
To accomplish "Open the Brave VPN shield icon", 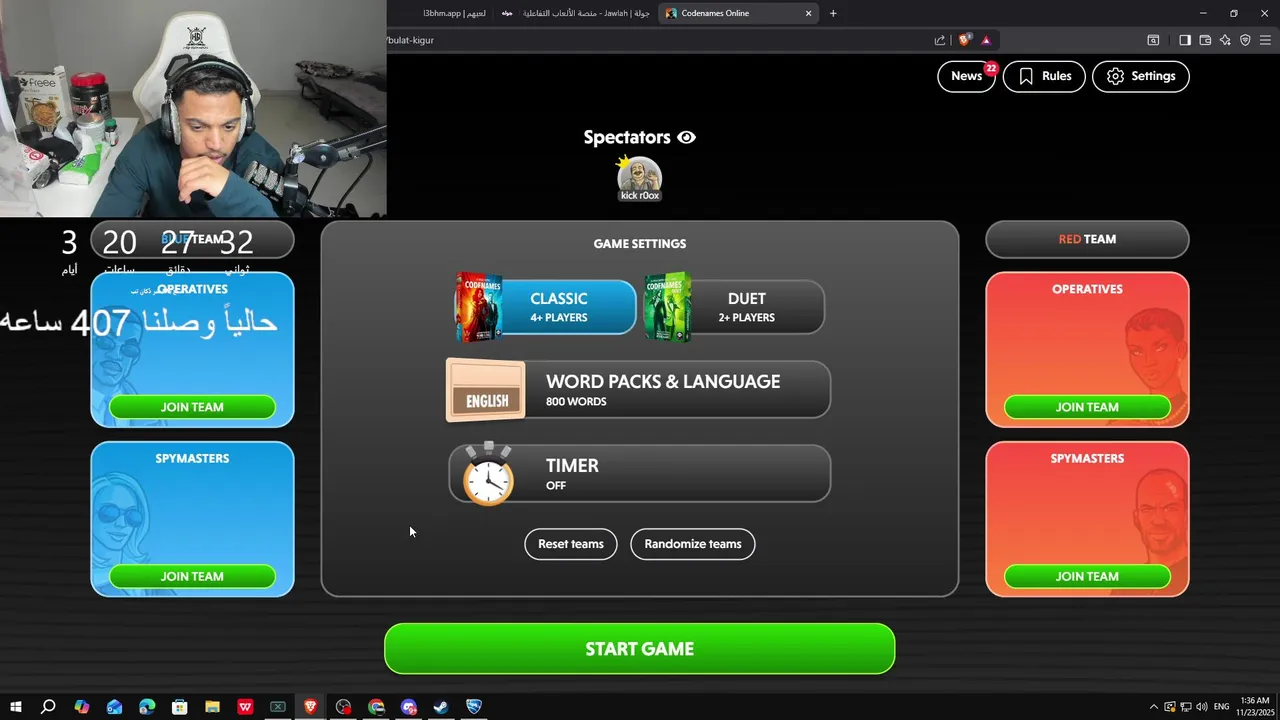I will (x=1245, y=40).
